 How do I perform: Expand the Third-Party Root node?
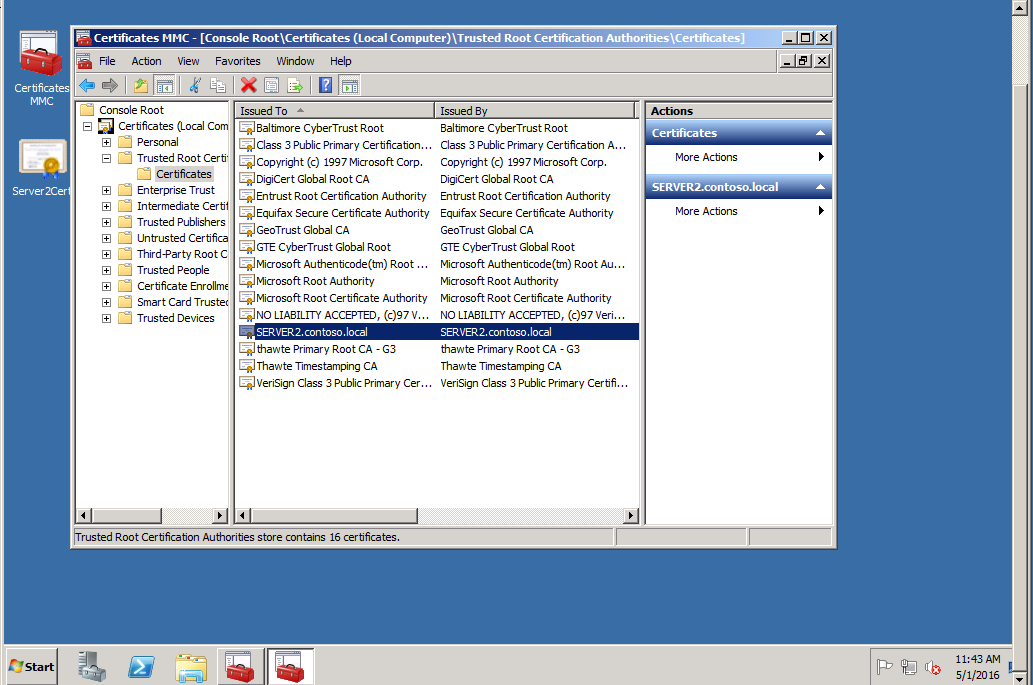(106, 254)
